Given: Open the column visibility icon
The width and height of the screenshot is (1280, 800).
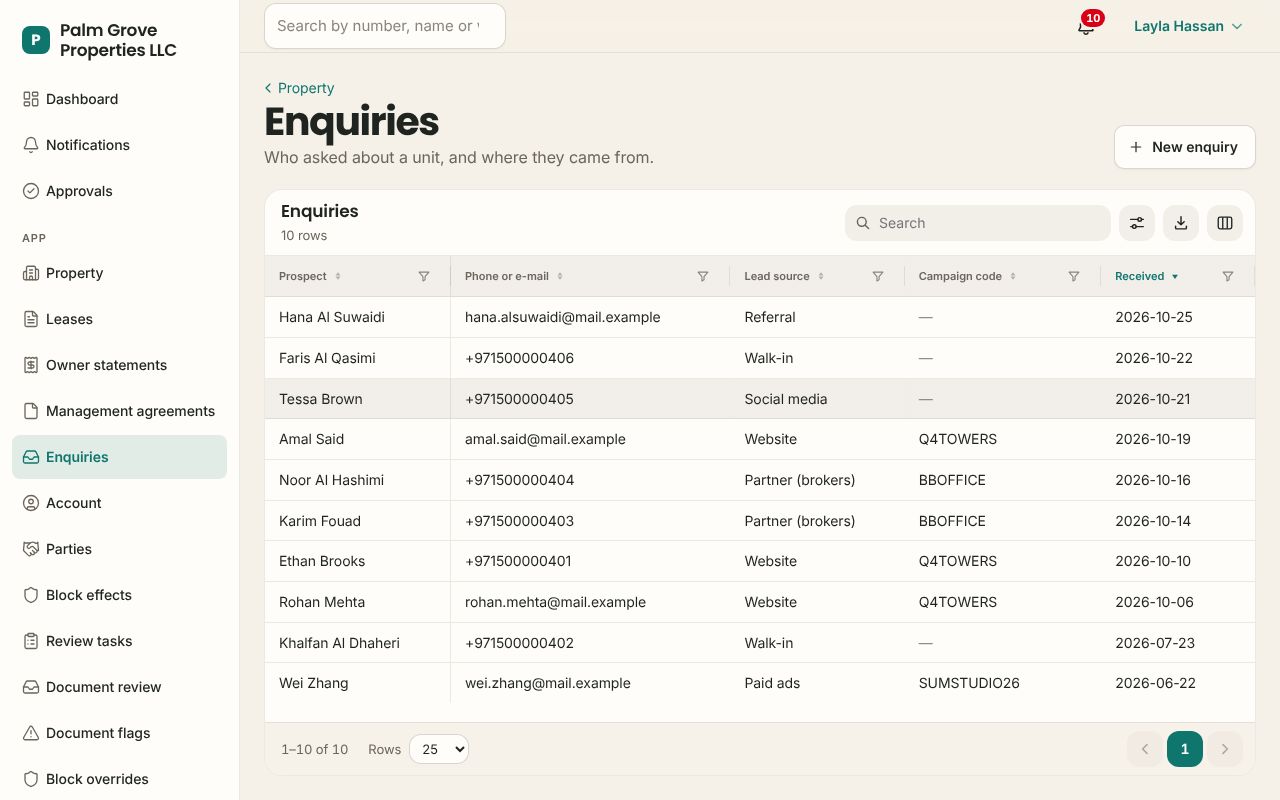Looking at the screenshot, I should point(1225,223).
